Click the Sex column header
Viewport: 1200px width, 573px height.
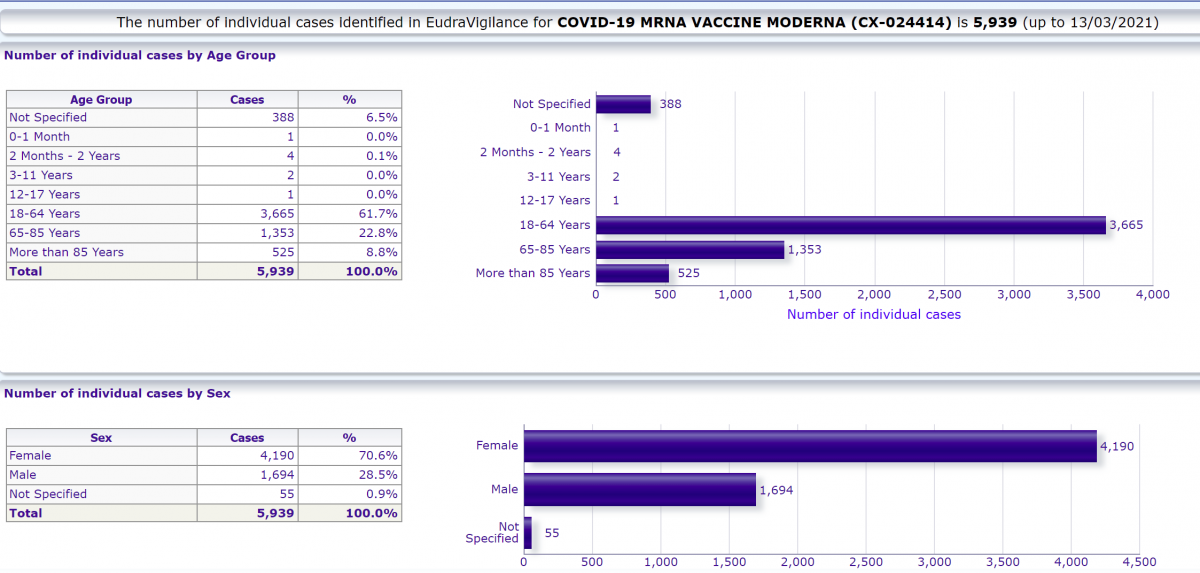[x=101, y=437]
